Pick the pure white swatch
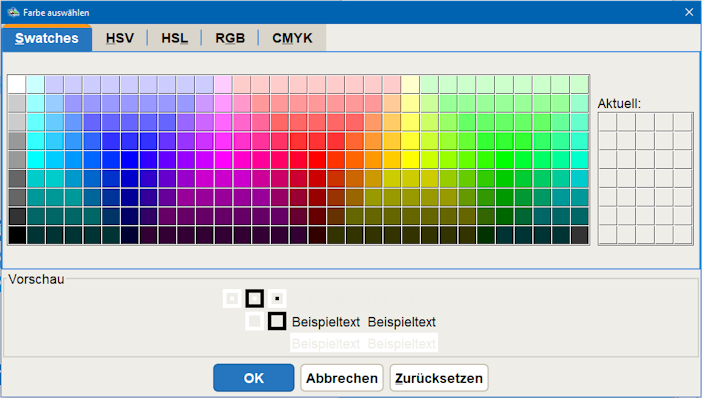 (17, 85)
